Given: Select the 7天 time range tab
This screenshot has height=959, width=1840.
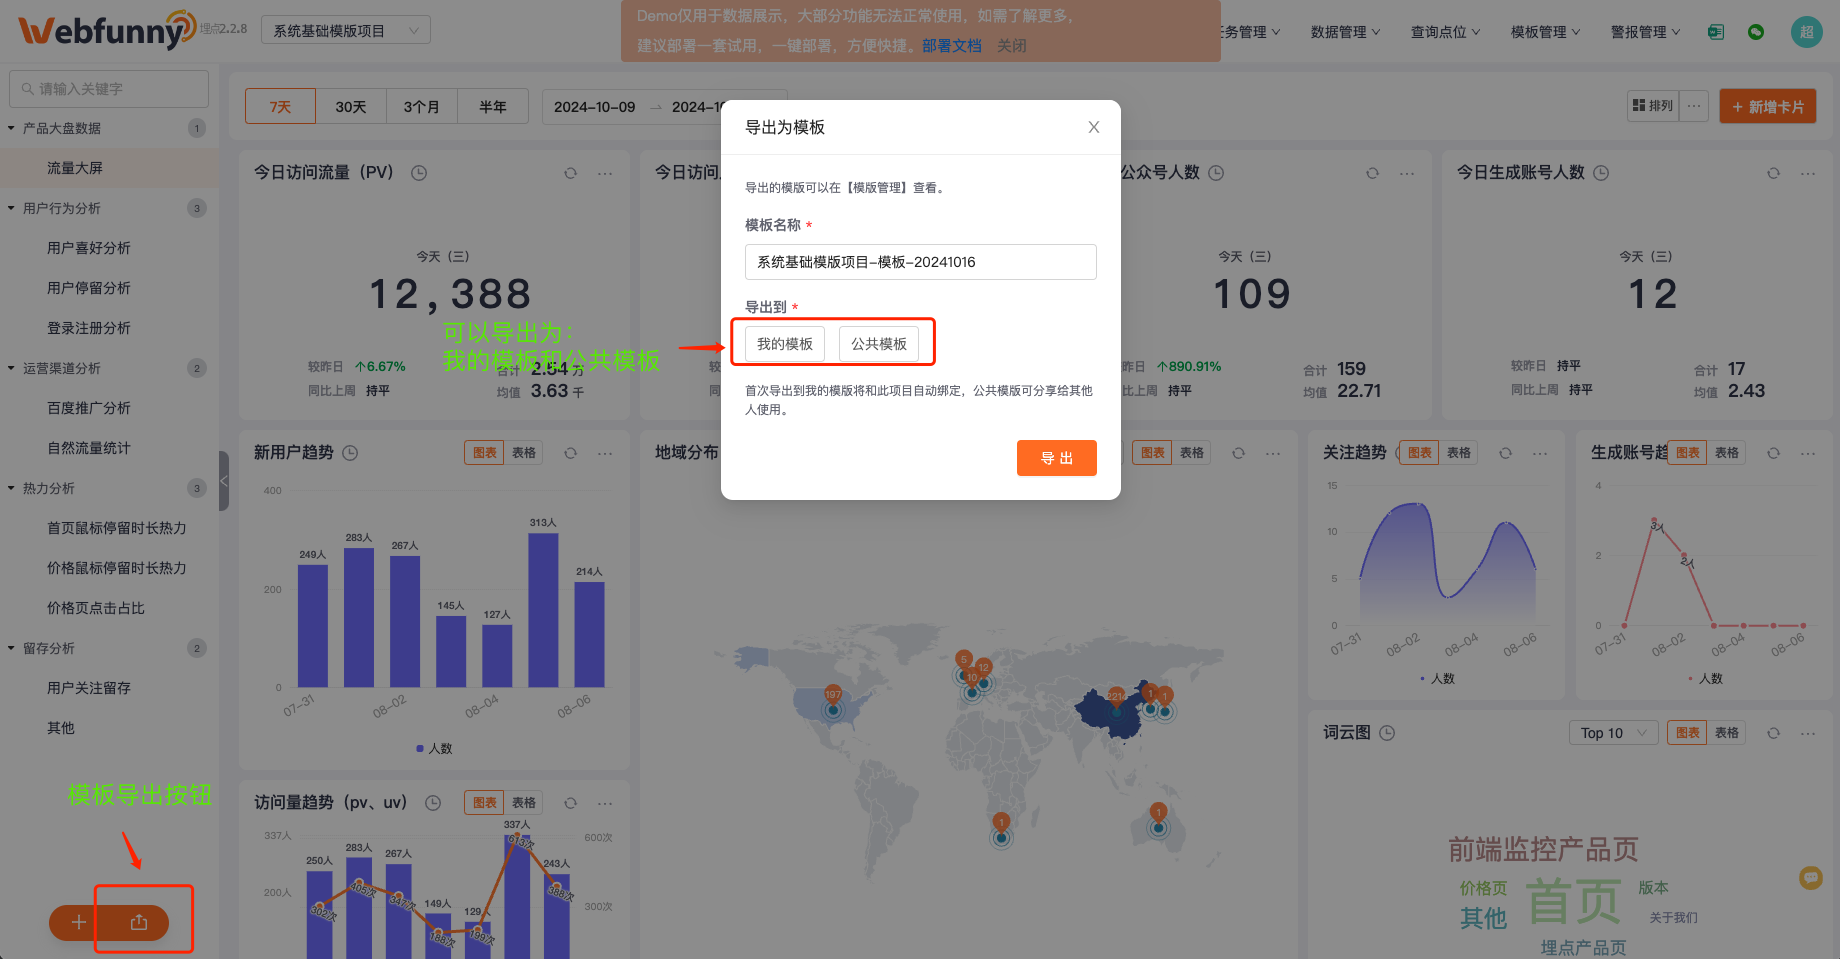Looking at the screenshot, I should click(x=280, y=106).
